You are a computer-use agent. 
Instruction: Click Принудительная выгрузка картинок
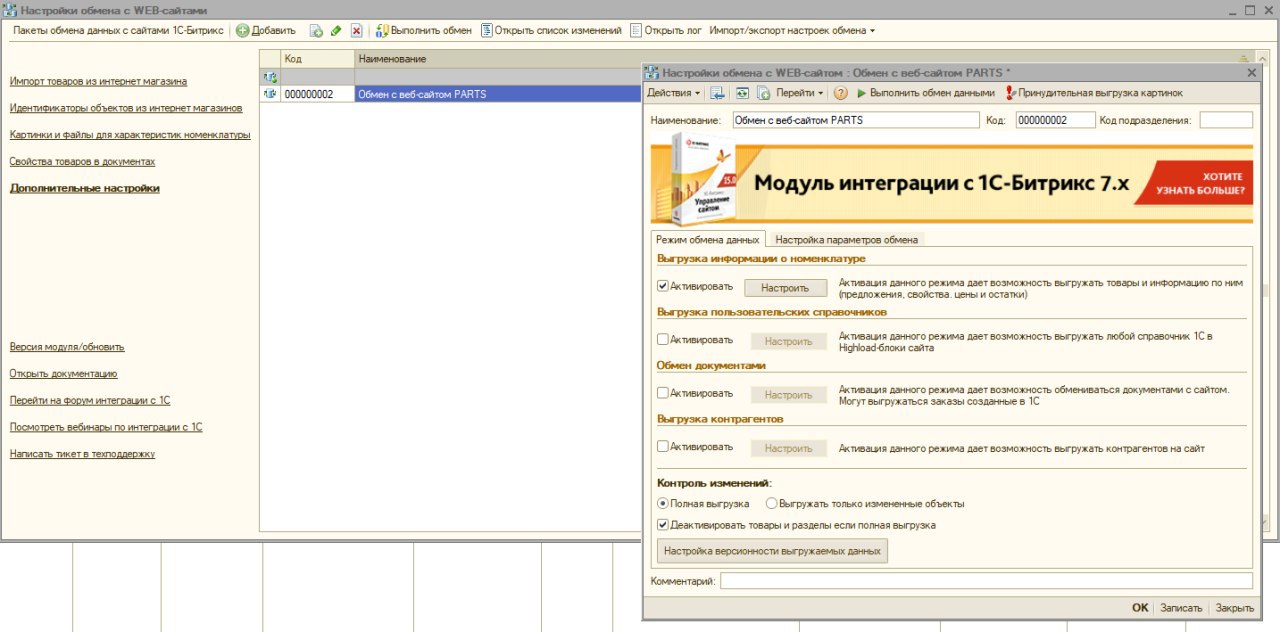point(1094,93)
